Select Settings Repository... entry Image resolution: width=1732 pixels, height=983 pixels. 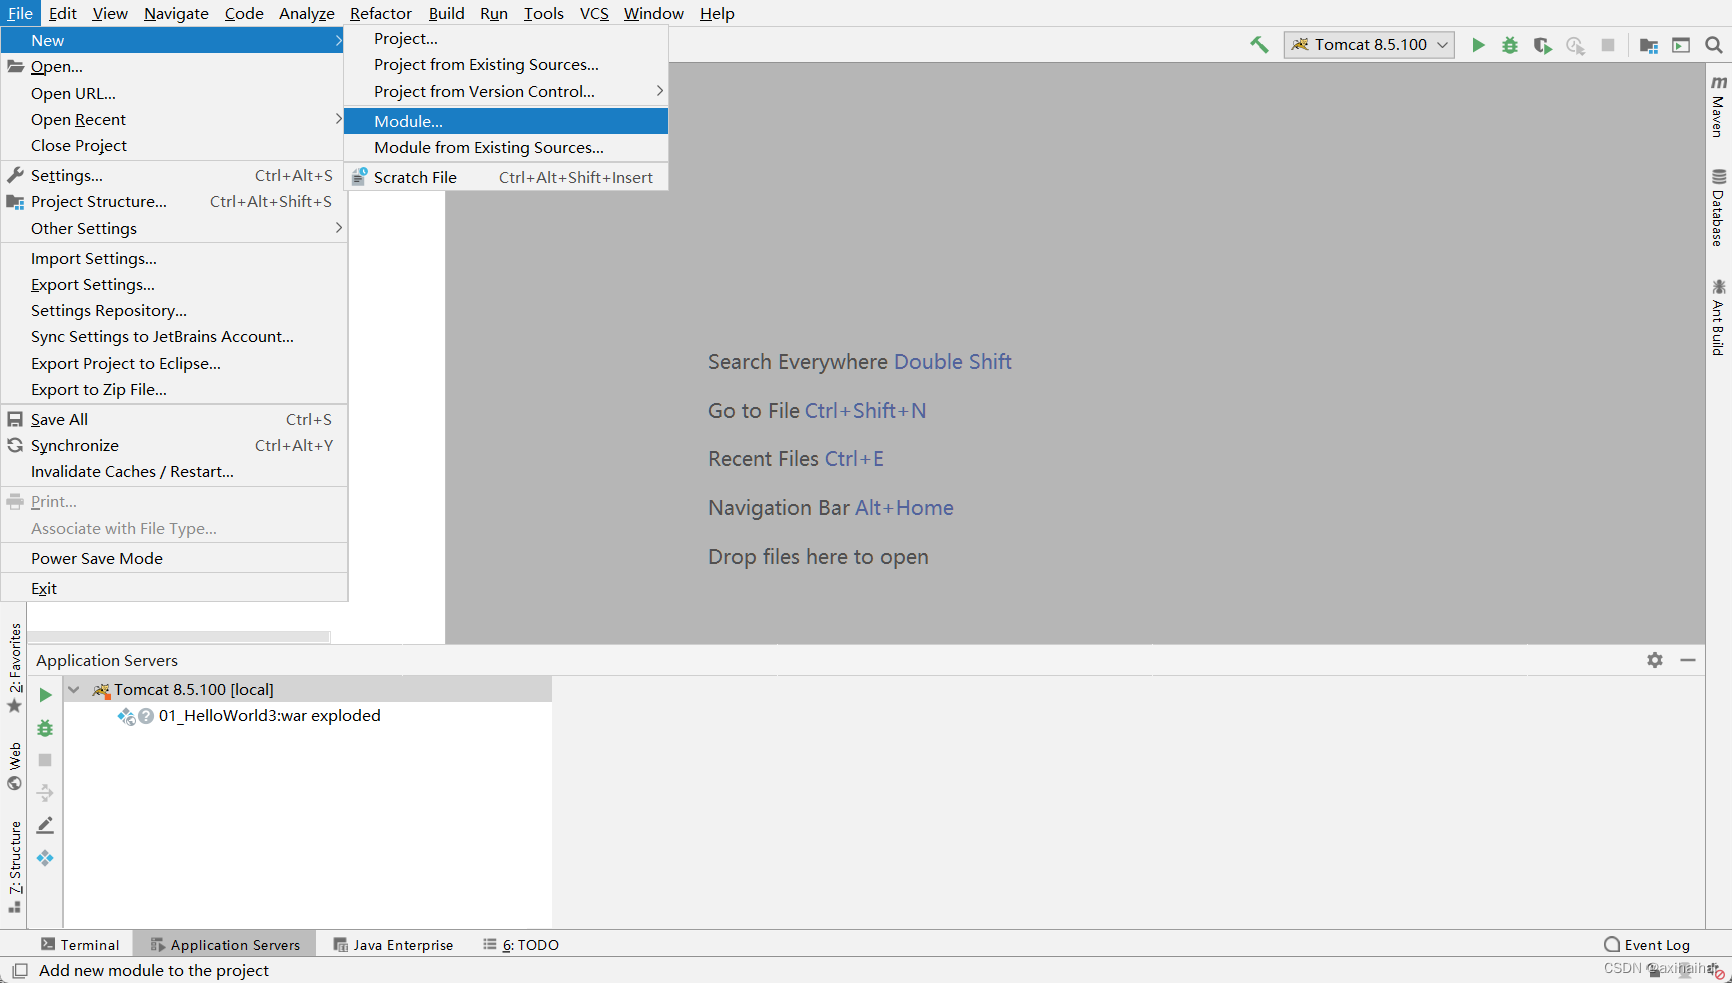tap(174, 310)
